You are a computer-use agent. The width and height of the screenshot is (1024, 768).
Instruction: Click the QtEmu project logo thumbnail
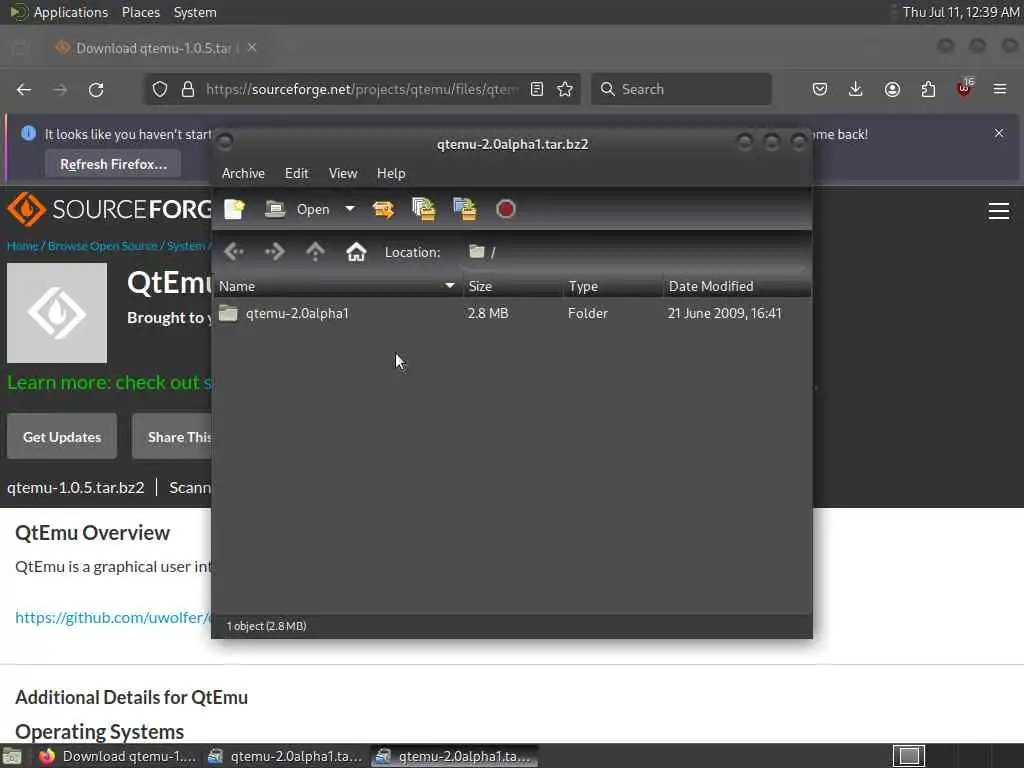coord(57,313)
